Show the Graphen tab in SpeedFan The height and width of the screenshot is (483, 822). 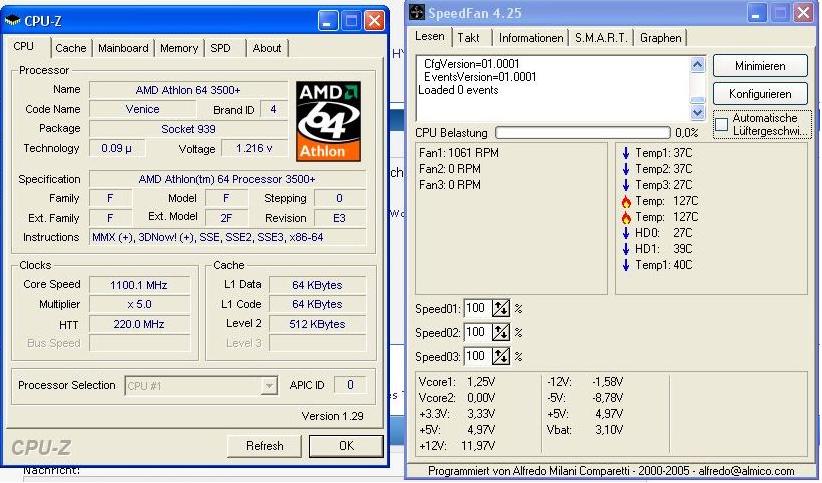(x=661, y=38)
